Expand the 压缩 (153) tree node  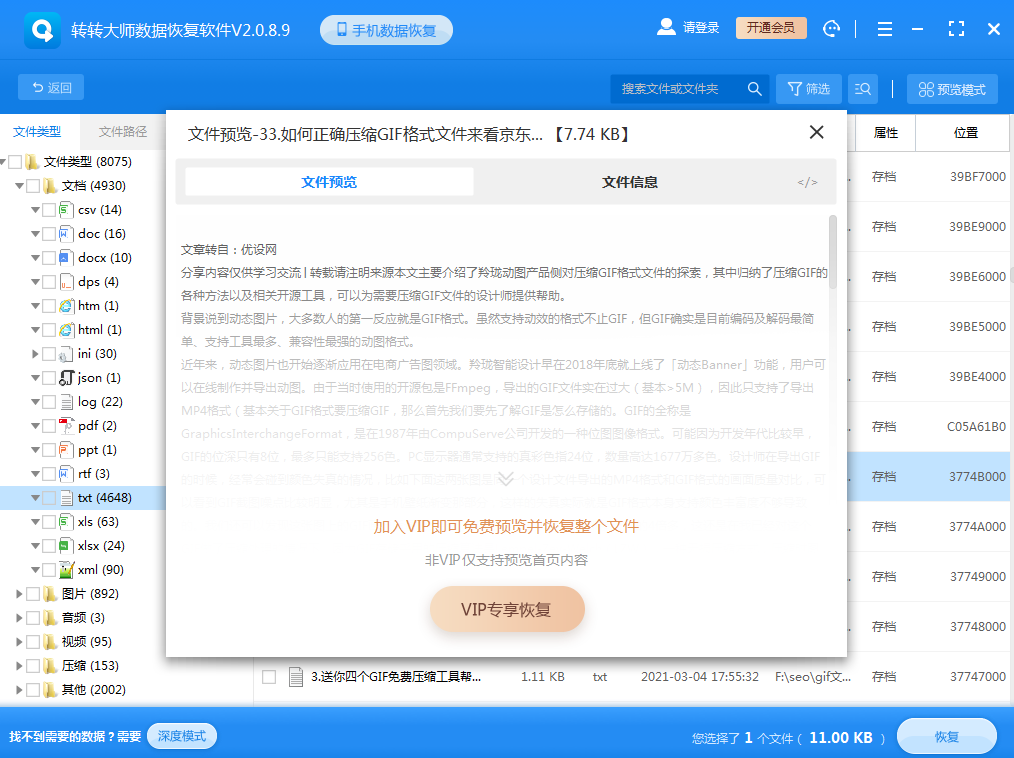pyautogui.click(x=19, y=666)
